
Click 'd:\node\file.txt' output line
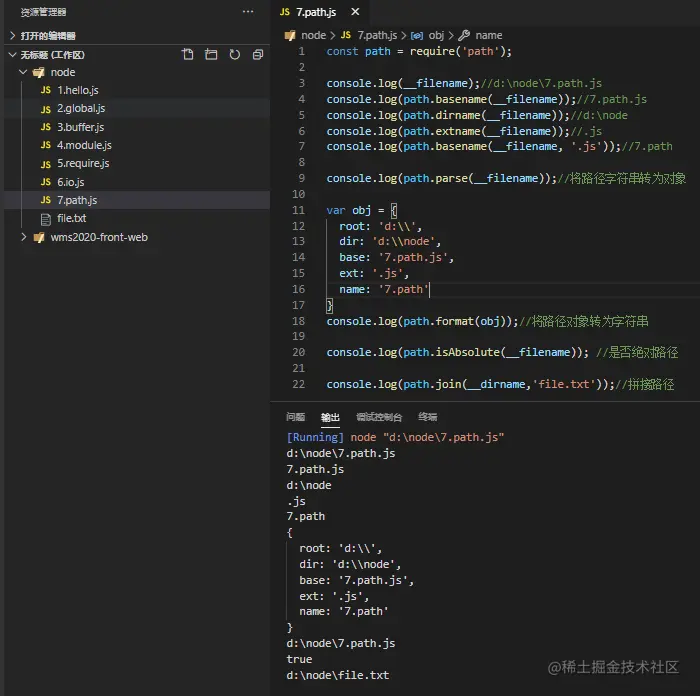[x=338, y=675]
